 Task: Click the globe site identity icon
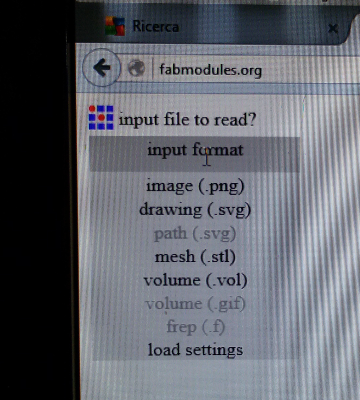click(x=136, y=69)
